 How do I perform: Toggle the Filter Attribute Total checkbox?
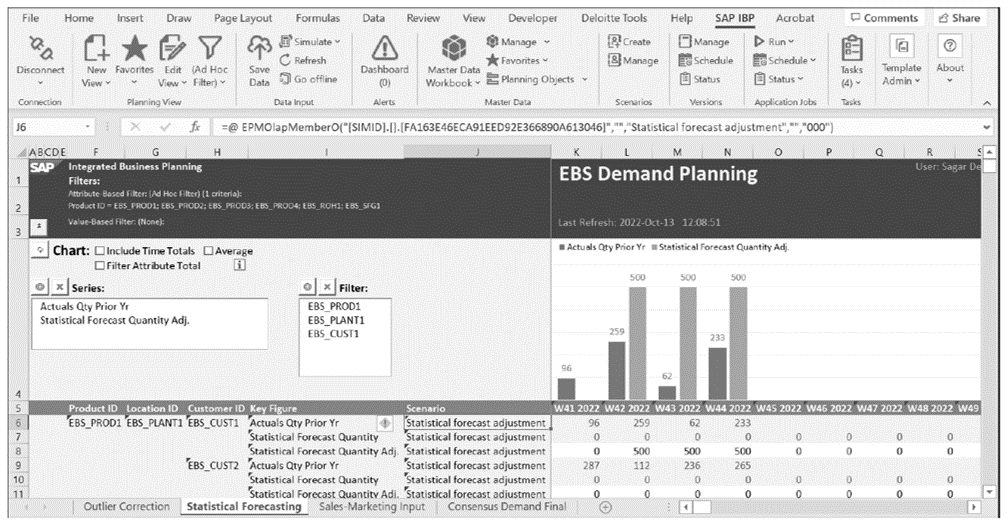[100, 266]
